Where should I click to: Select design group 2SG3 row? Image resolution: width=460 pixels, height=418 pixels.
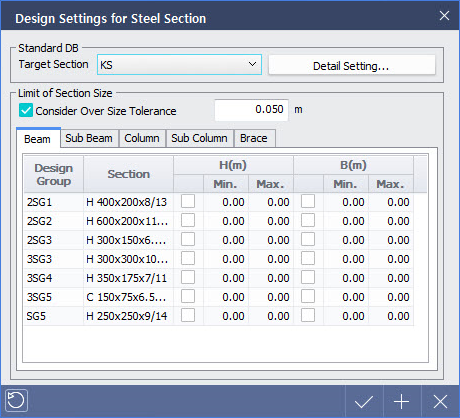point(54,240)
